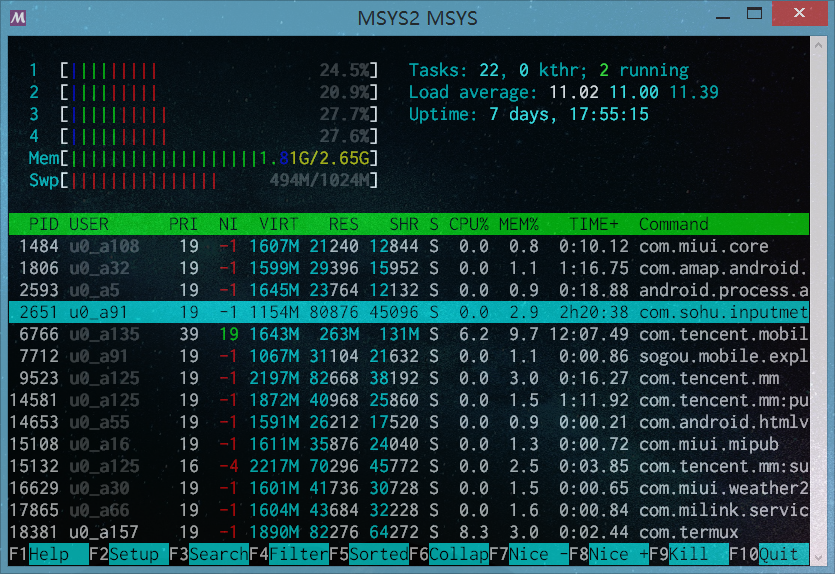
Task: Click the Swp swap usage bar
Action: [203, 181]
